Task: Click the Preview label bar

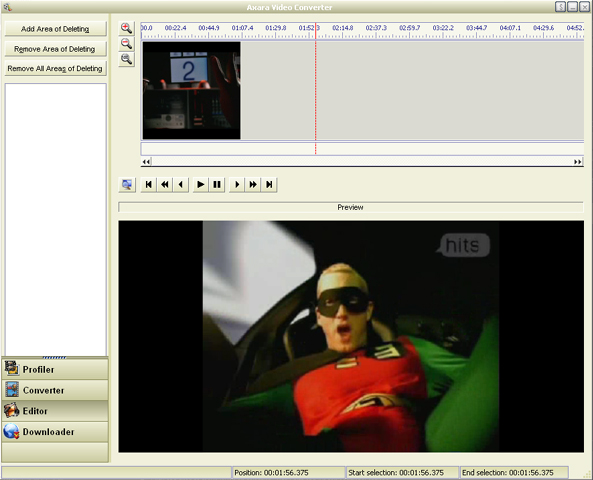Action: (351, 207)
